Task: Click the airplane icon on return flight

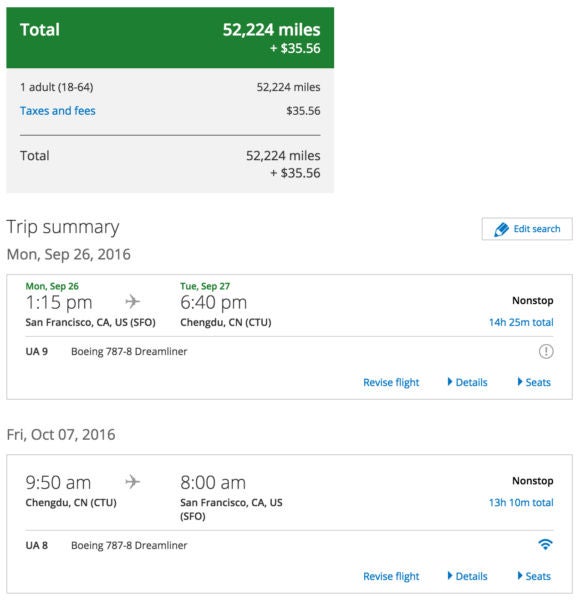Action: 132,481
